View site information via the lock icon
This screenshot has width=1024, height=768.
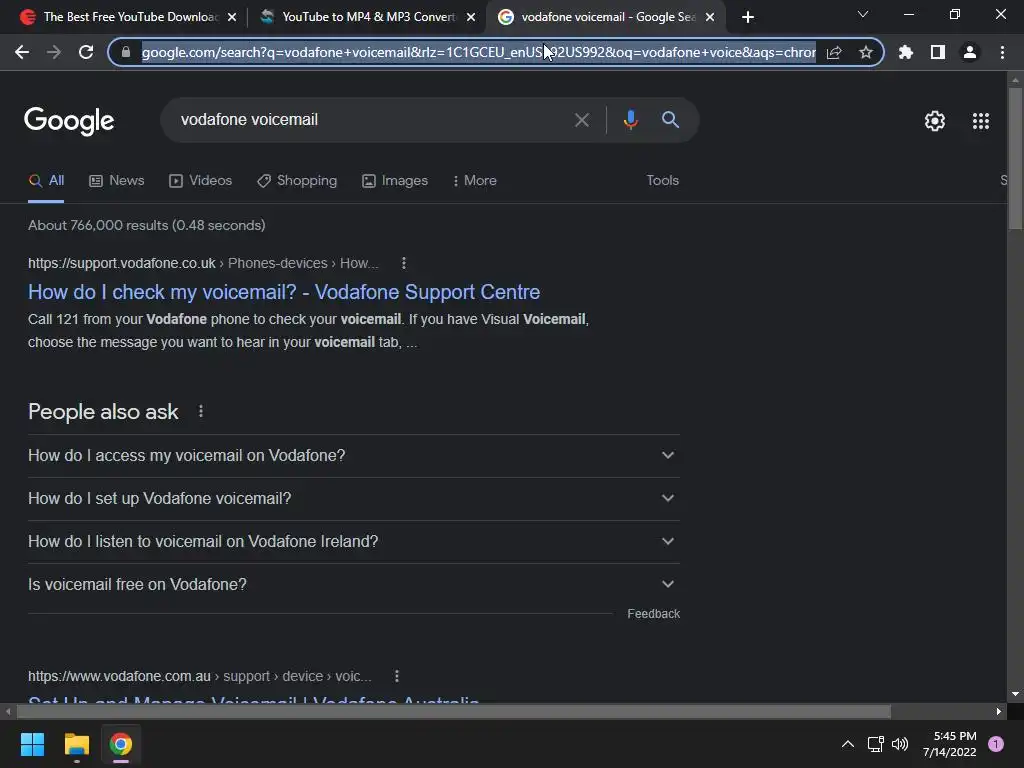click(x=126, y=52)
